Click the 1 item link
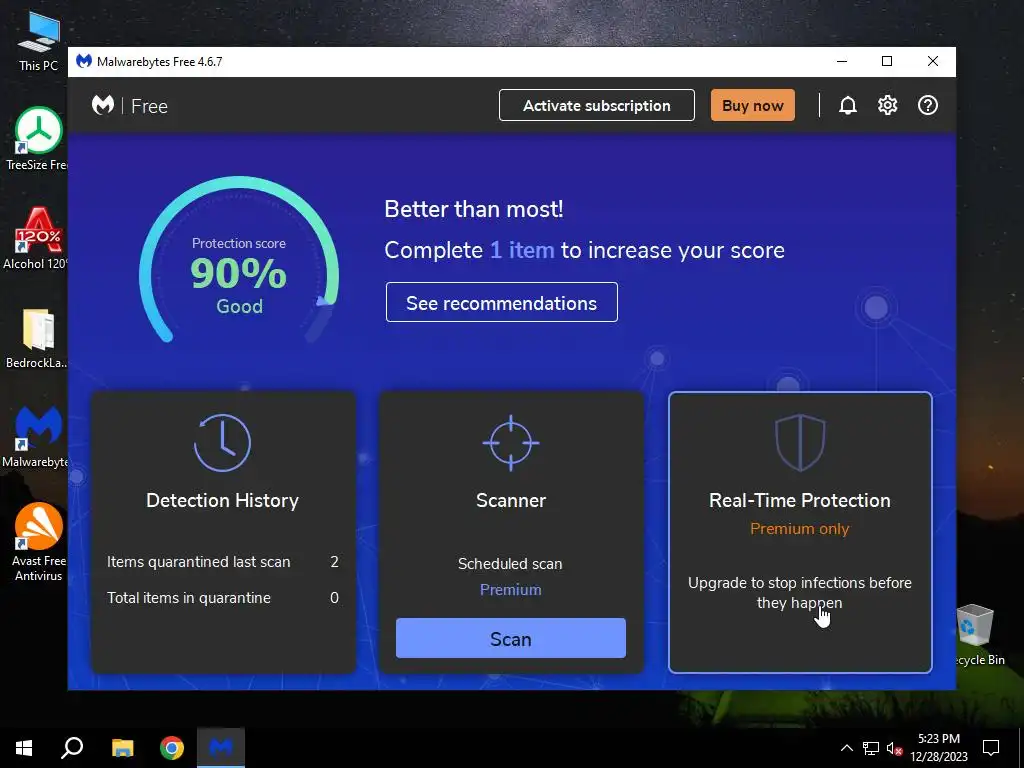This screenshot has height=768, width=1024. [522, 250]
